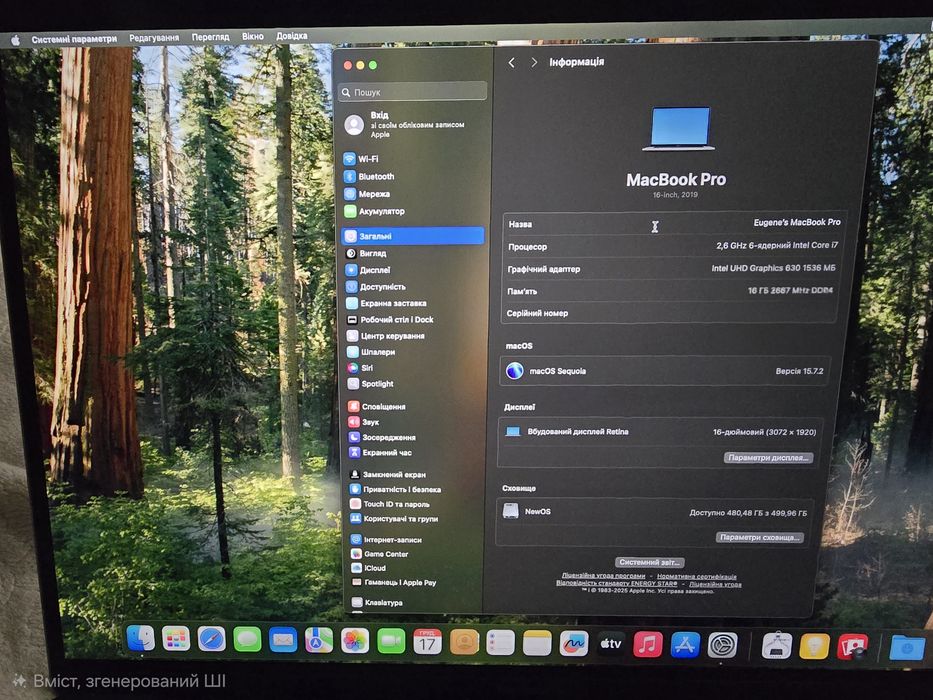Screen dimensions: 933x700
Task: Open Safari from the Dock
Action: click(211, 639)
